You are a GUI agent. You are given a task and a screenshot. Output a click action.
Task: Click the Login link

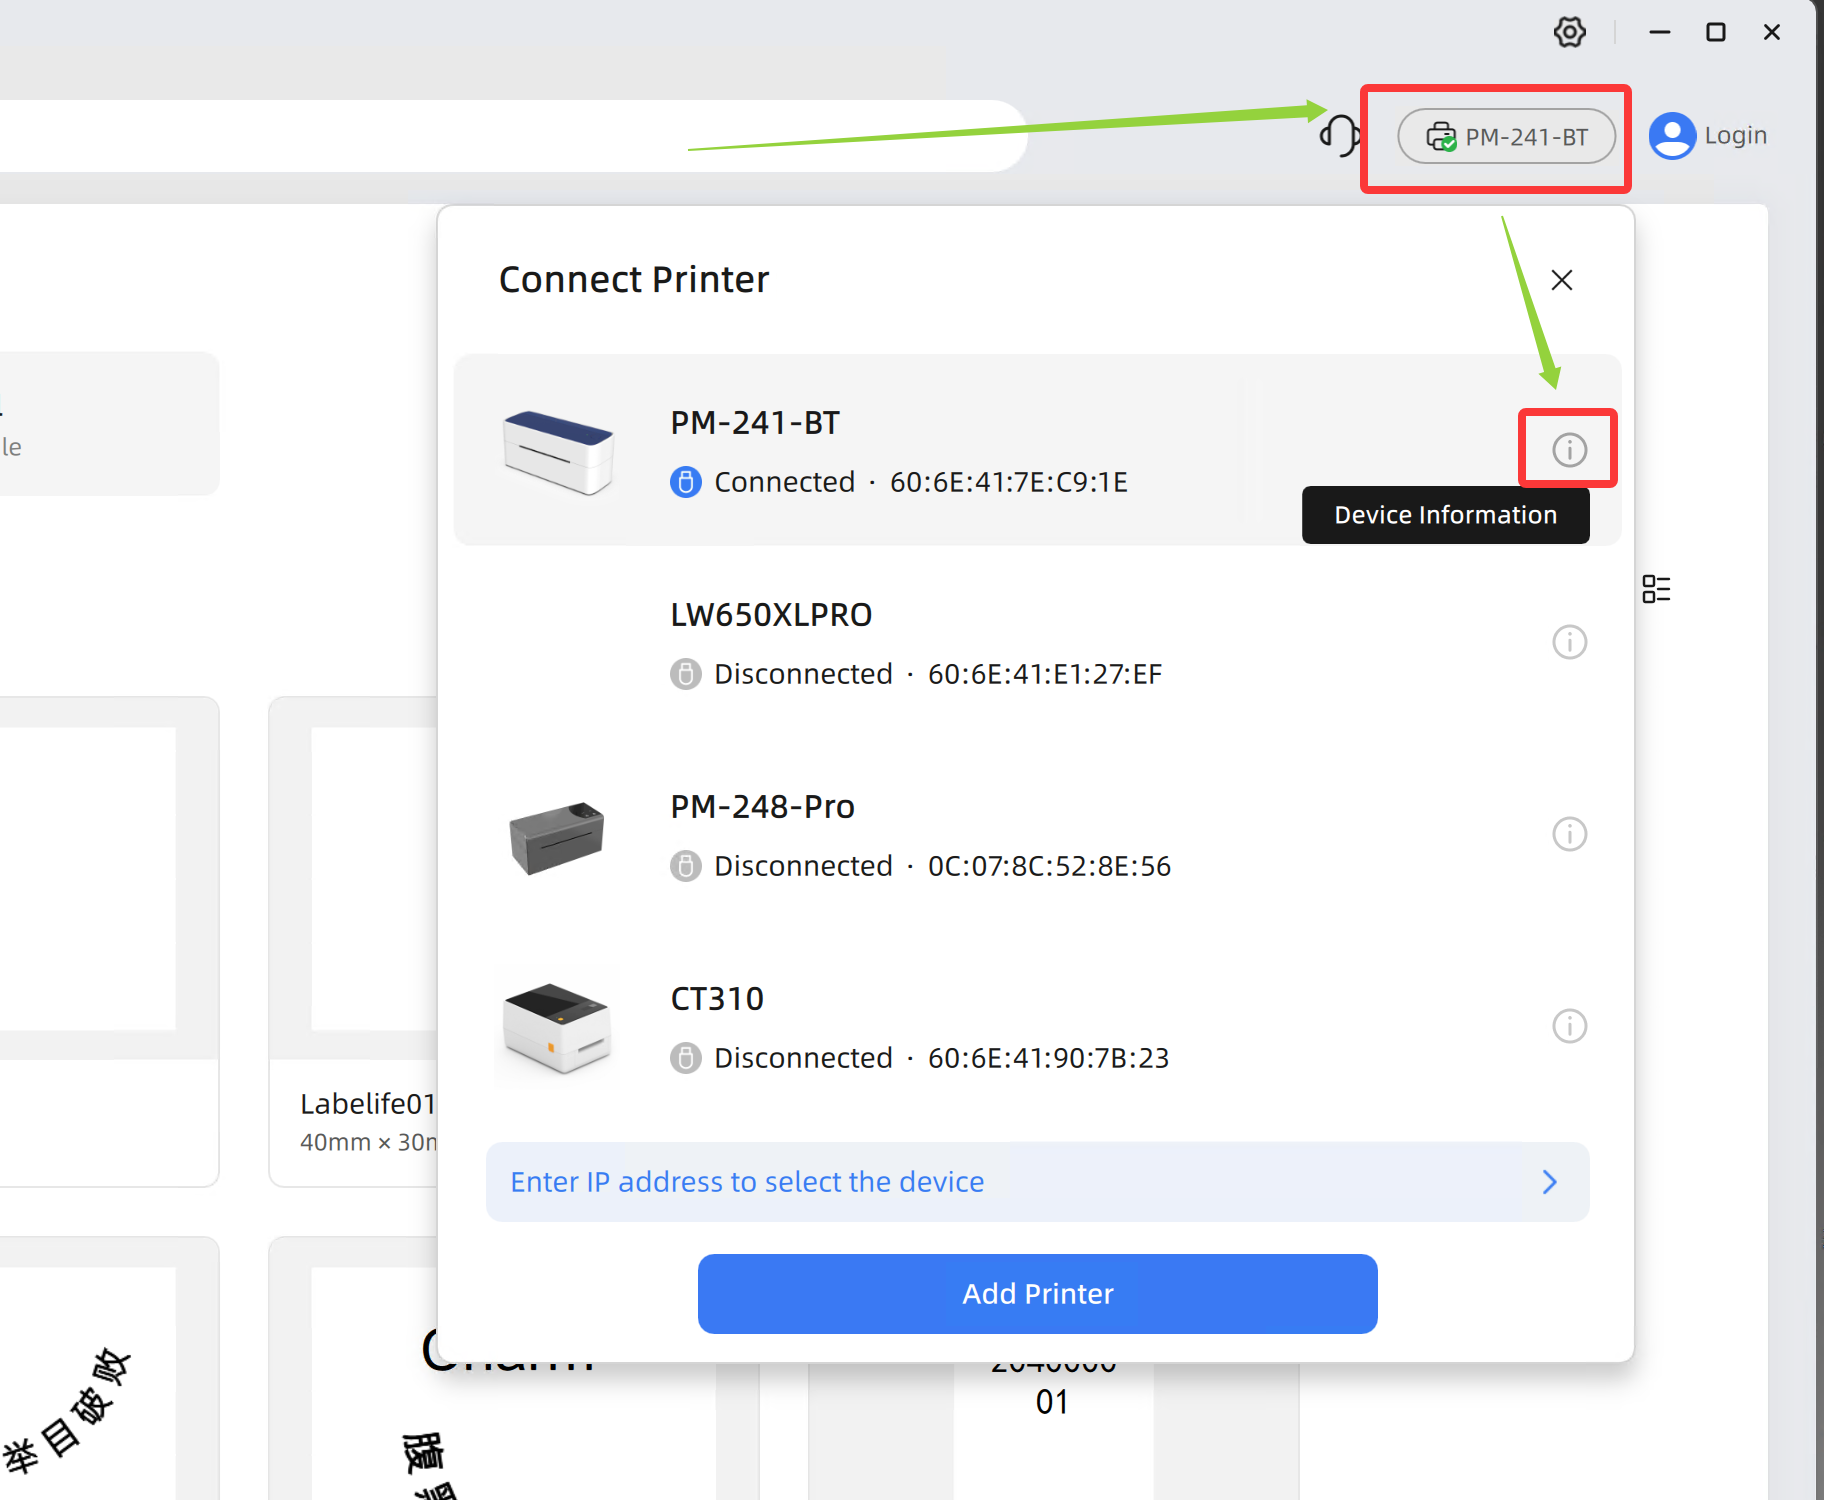point(1735,135)
